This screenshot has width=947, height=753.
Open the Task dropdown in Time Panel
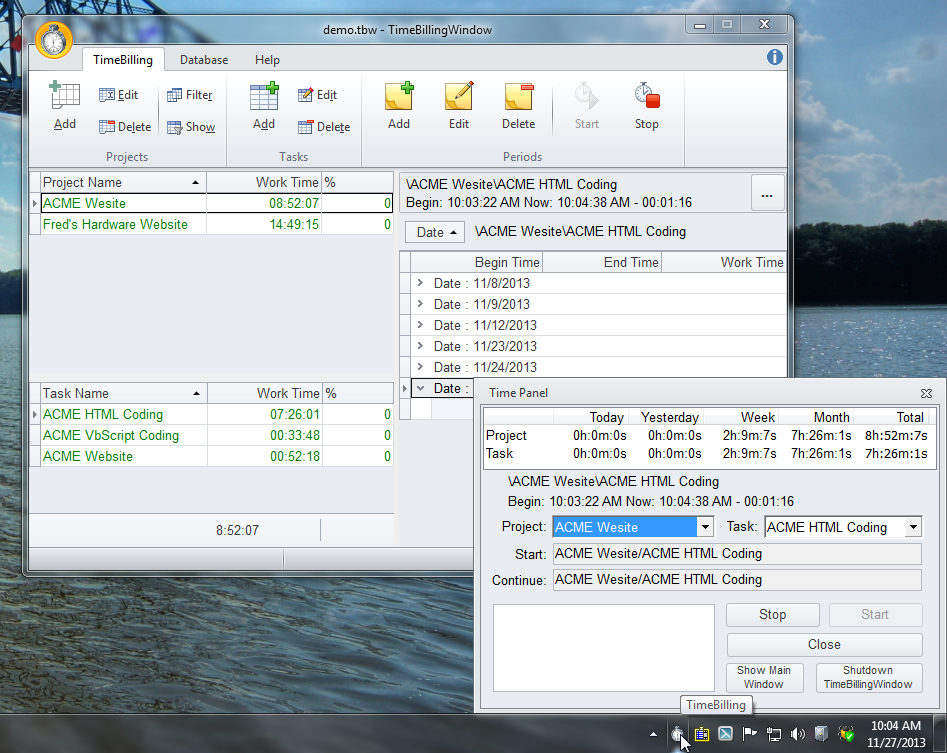[x=912, y=527]
